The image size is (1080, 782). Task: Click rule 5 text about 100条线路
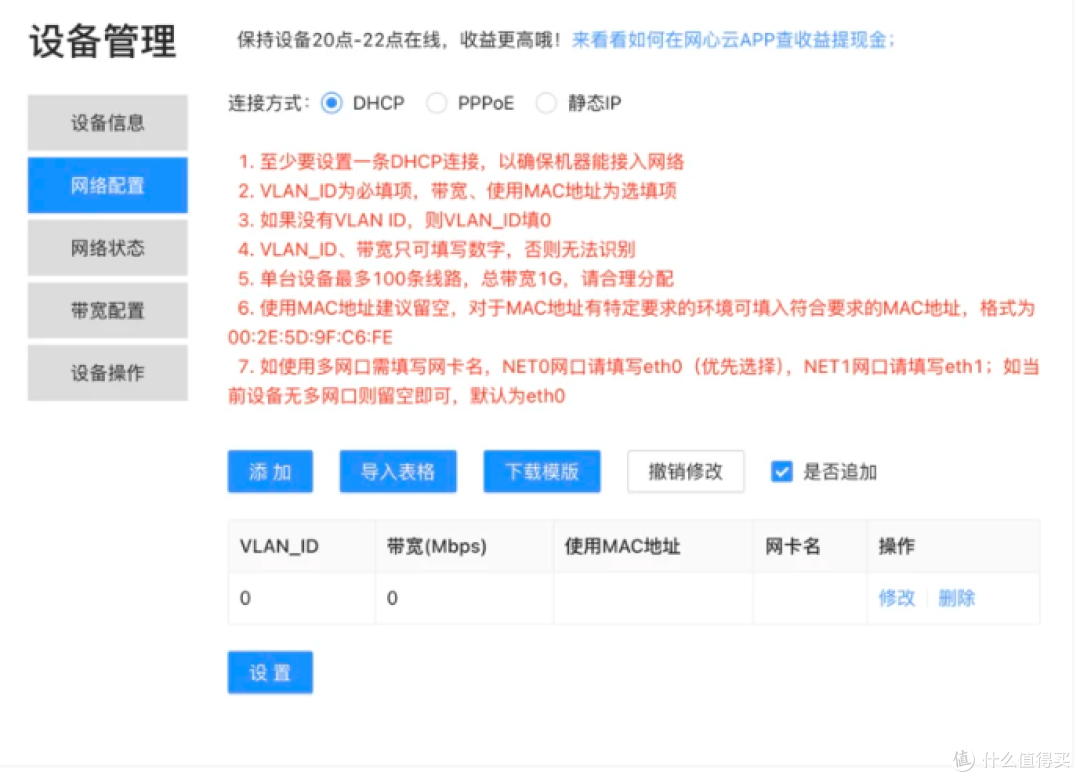coord(455,279)
